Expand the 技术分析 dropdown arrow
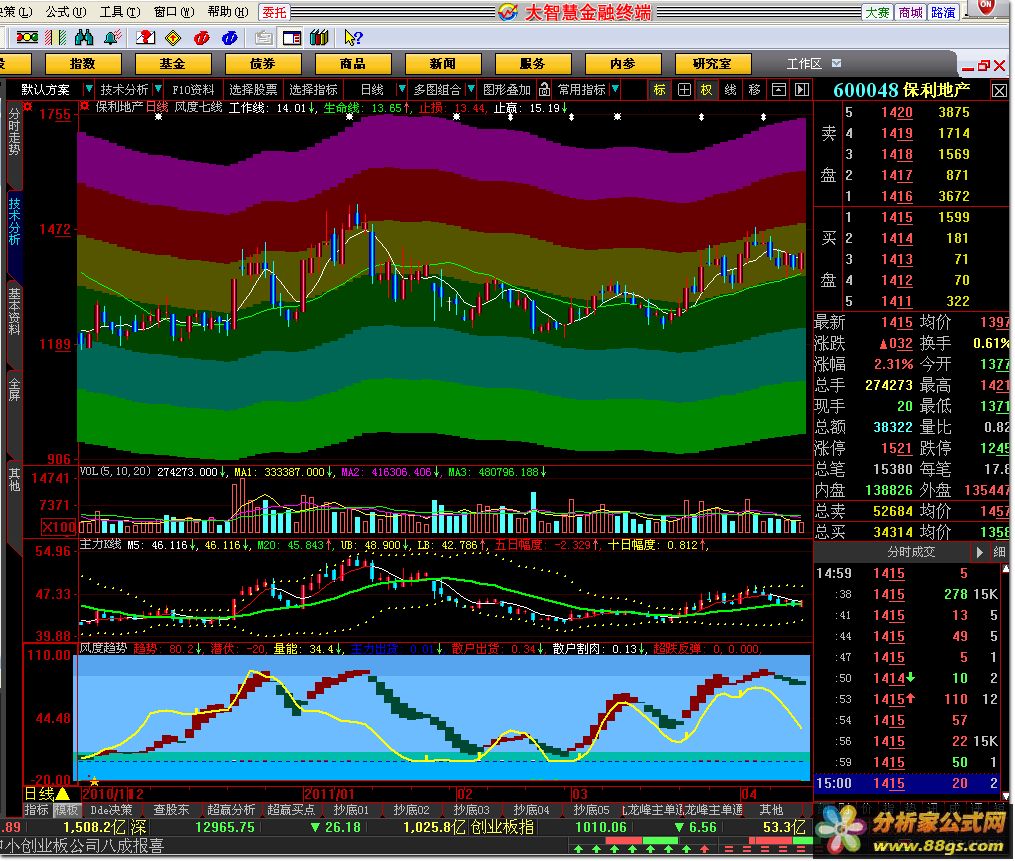 coord(158,89)
